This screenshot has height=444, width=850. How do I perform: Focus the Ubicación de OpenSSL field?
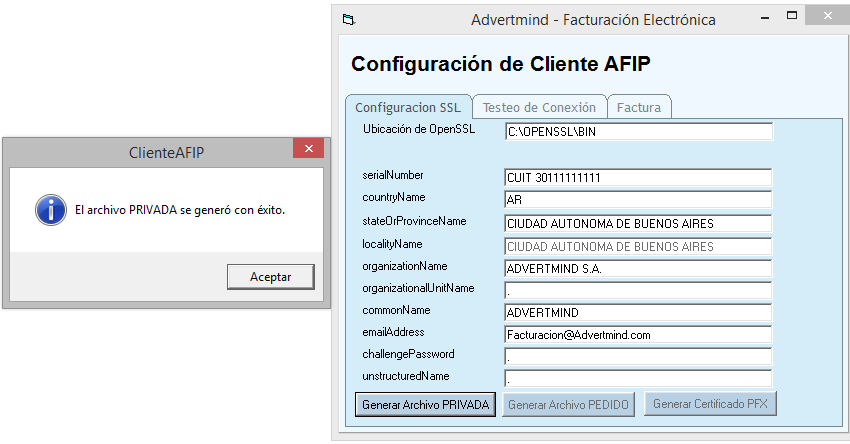639,131
